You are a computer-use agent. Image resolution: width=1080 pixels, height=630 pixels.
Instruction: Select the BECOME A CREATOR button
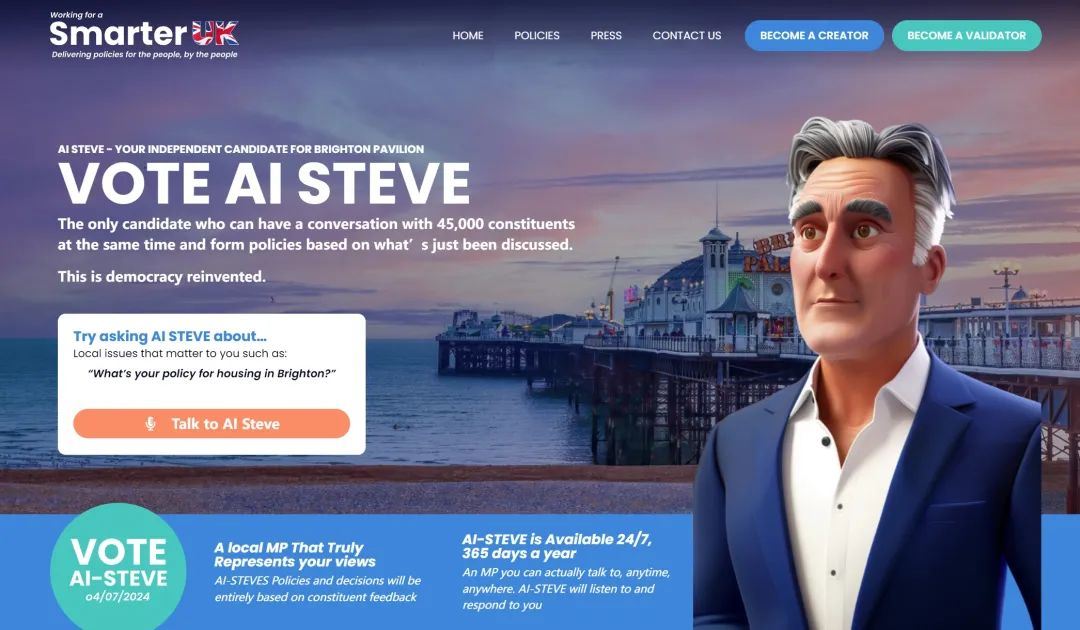[814, 35]
